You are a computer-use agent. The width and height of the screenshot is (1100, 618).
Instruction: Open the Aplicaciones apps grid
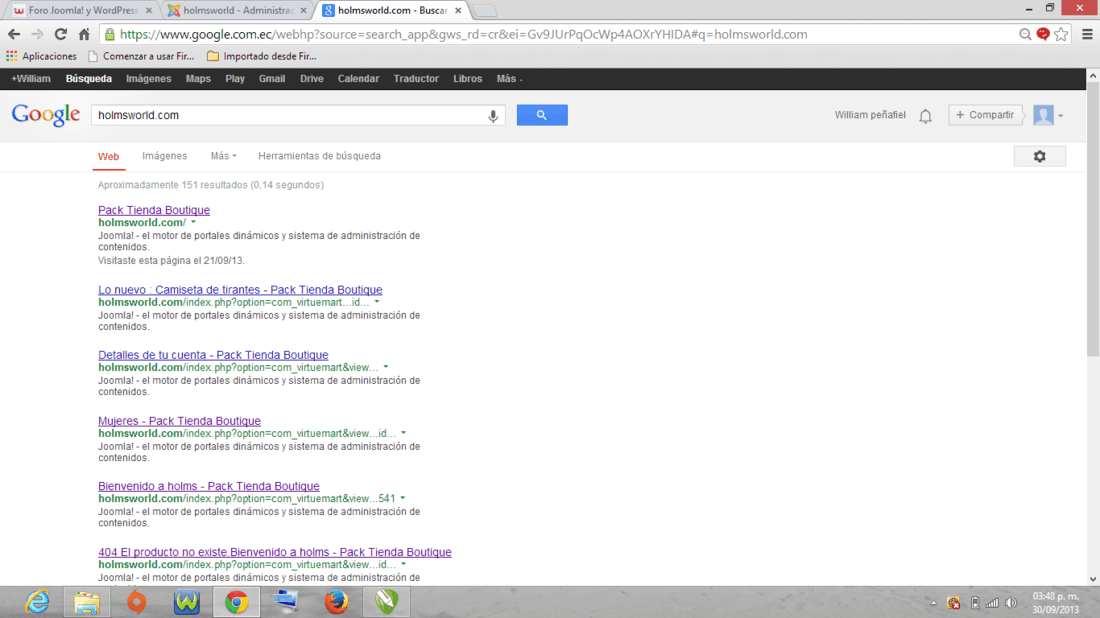[41, 56]
